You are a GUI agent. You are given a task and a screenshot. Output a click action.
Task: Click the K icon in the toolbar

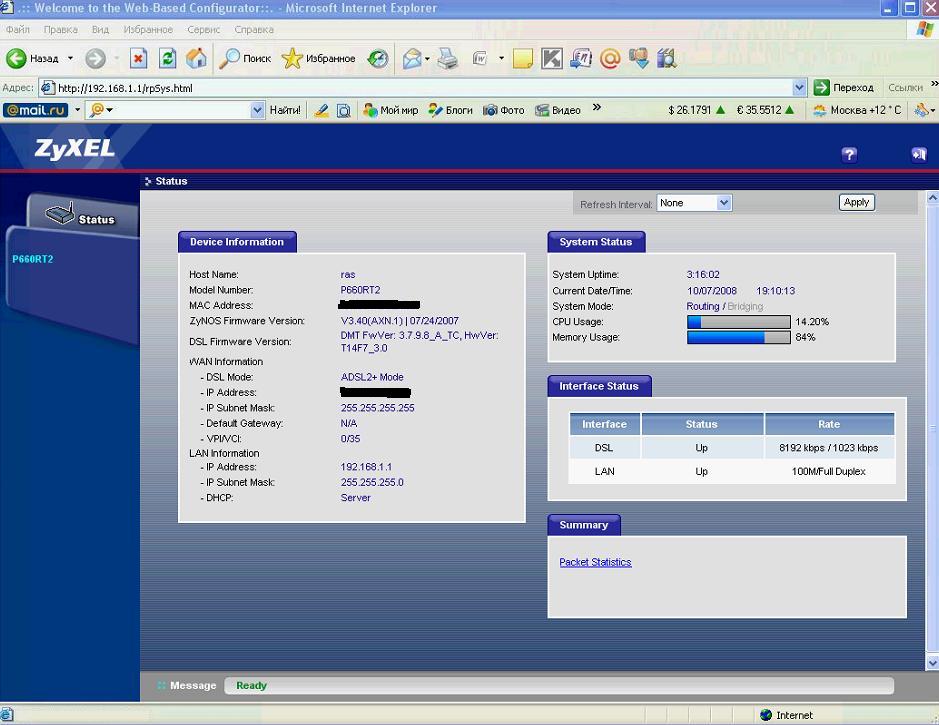click(552, 59)
